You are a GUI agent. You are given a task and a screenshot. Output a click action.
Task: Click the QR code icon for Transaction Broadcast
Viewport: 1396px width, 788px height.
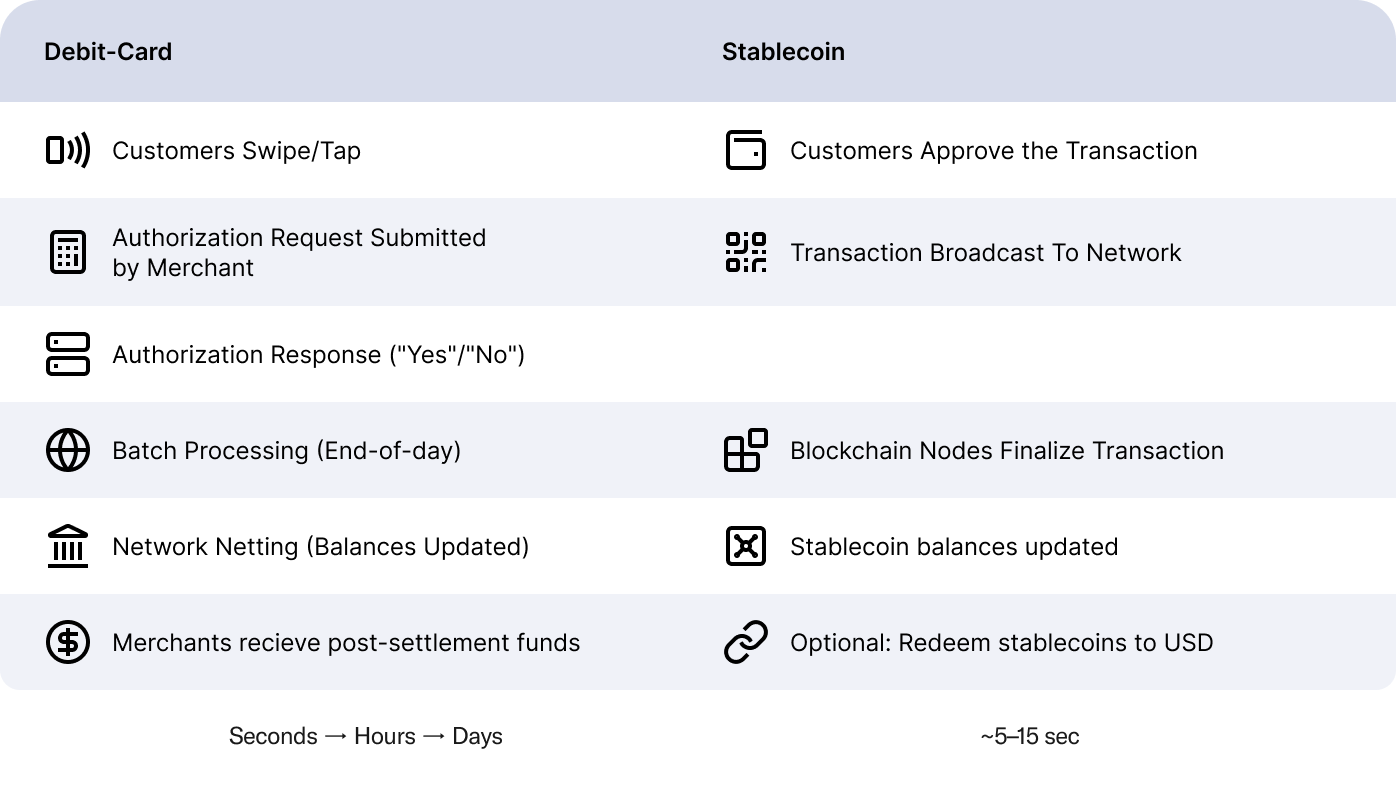coord(746,252)
